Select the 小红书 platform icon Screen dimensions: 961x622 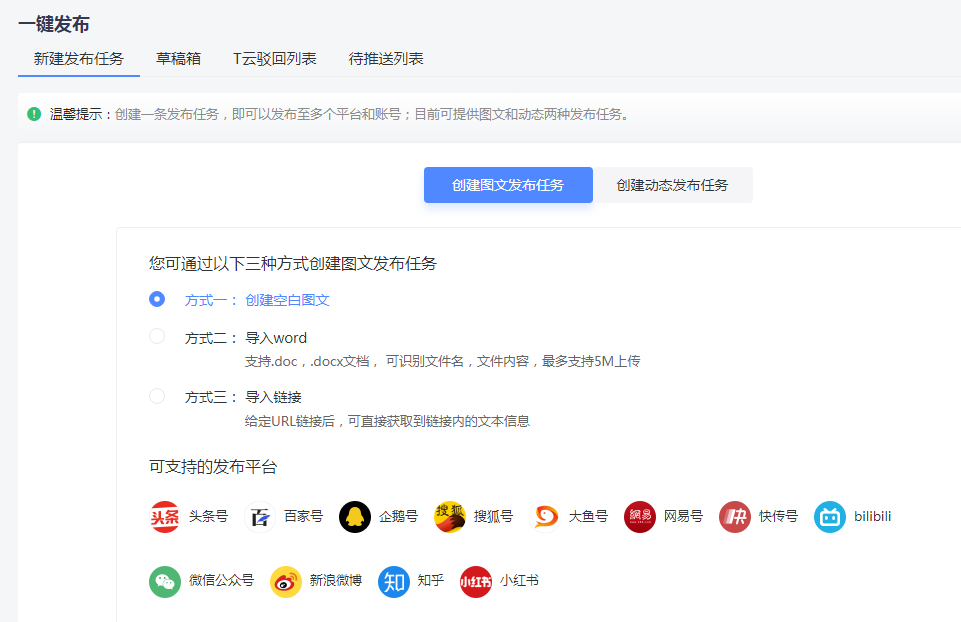[476, 581]
